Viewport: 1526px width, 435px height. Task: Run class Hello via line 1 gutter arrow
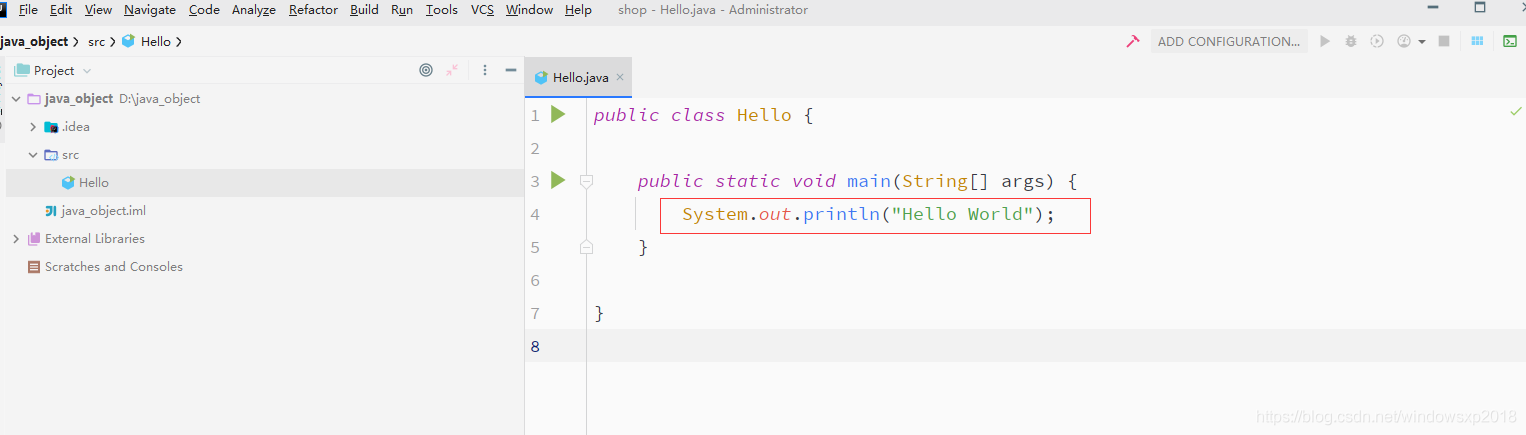[x=558, y=115]
